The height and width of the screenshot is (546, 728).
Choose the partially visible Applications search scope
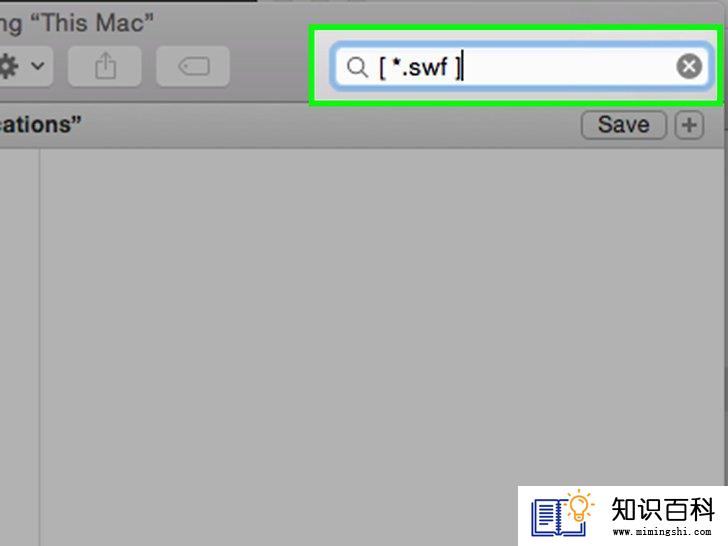40,124
